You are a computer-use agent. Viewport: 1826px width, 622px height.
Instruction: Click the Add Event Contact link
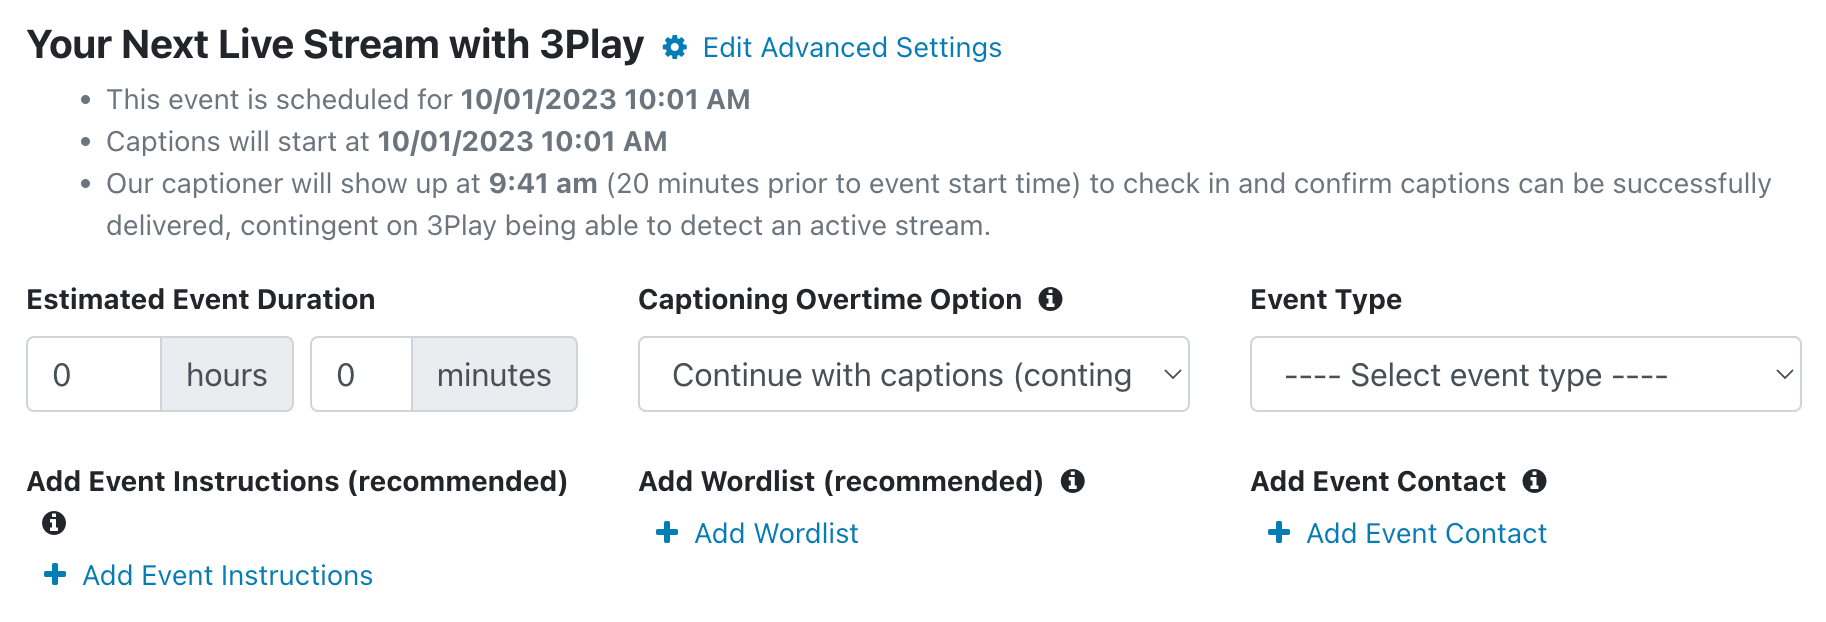(1426, 533)
